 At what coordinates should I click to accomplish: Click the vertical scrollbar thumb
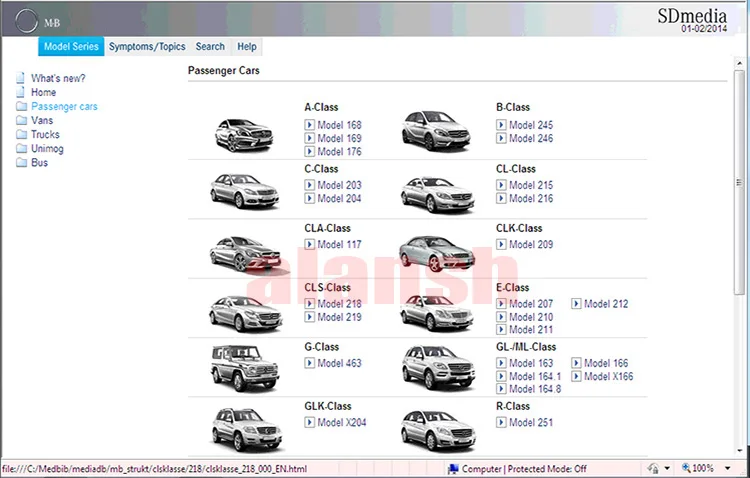click(x=739, y=183)
